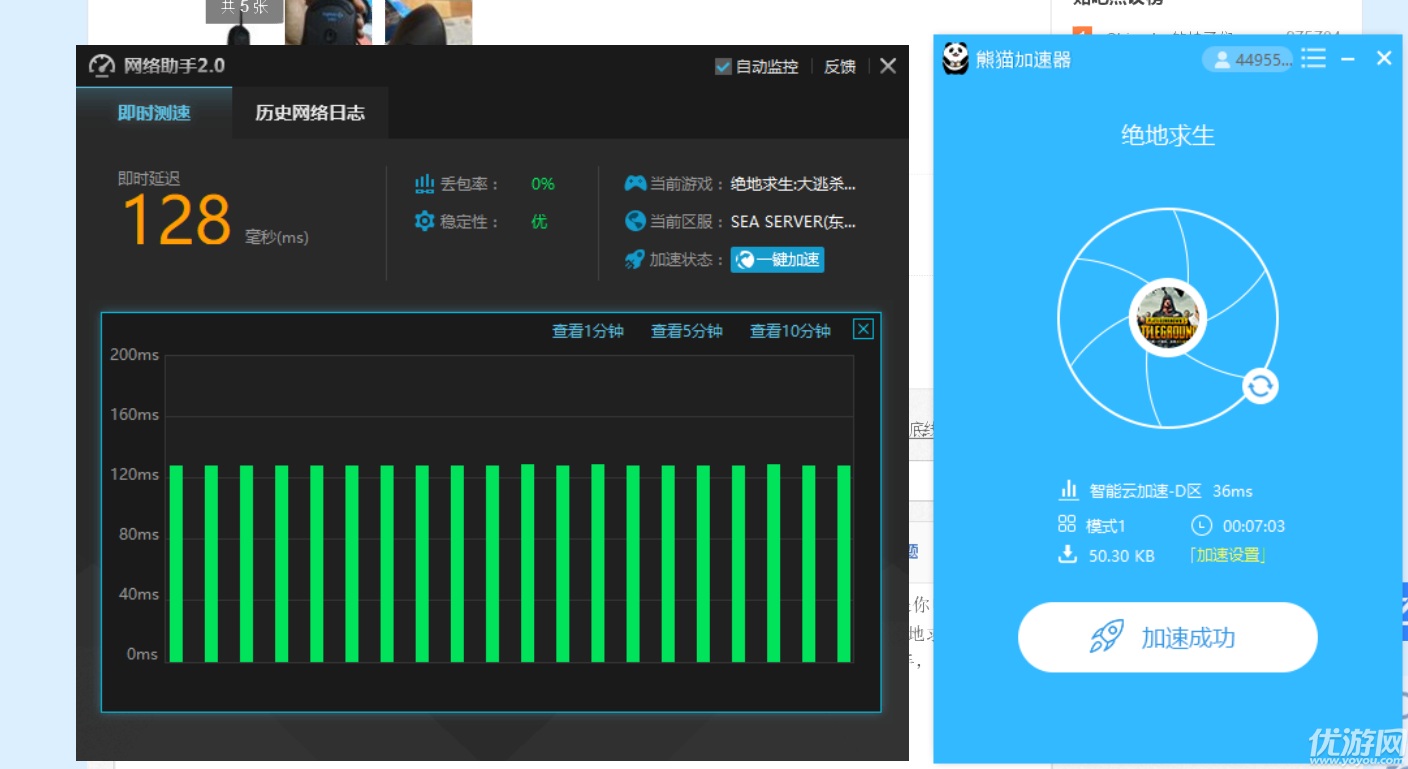Click the 共 5 张 image count label
The height and width of the screenshot is (769, 1408).
pyautogui.click(x=244, y=8)
